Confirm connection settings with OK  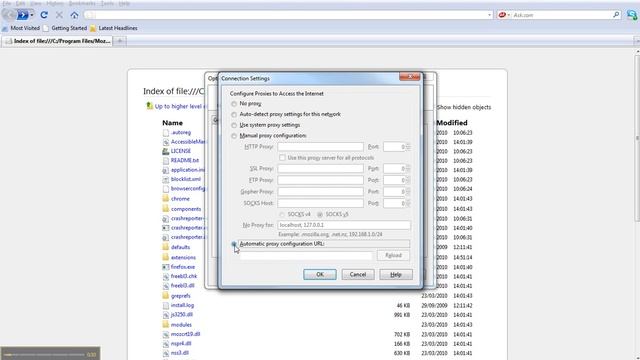320,274
